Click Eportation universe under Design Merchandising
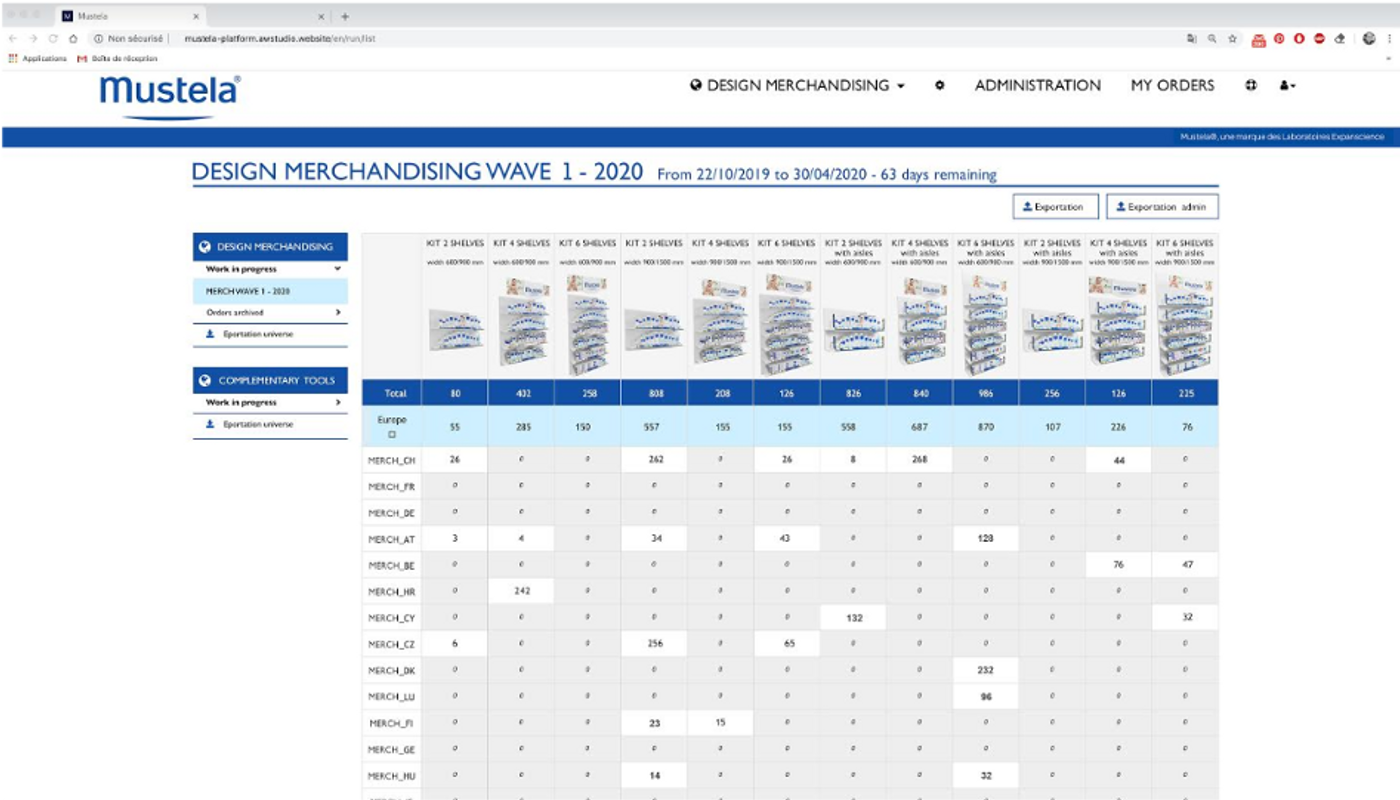This screenshot has width=1400, height=800. point(270,334)
